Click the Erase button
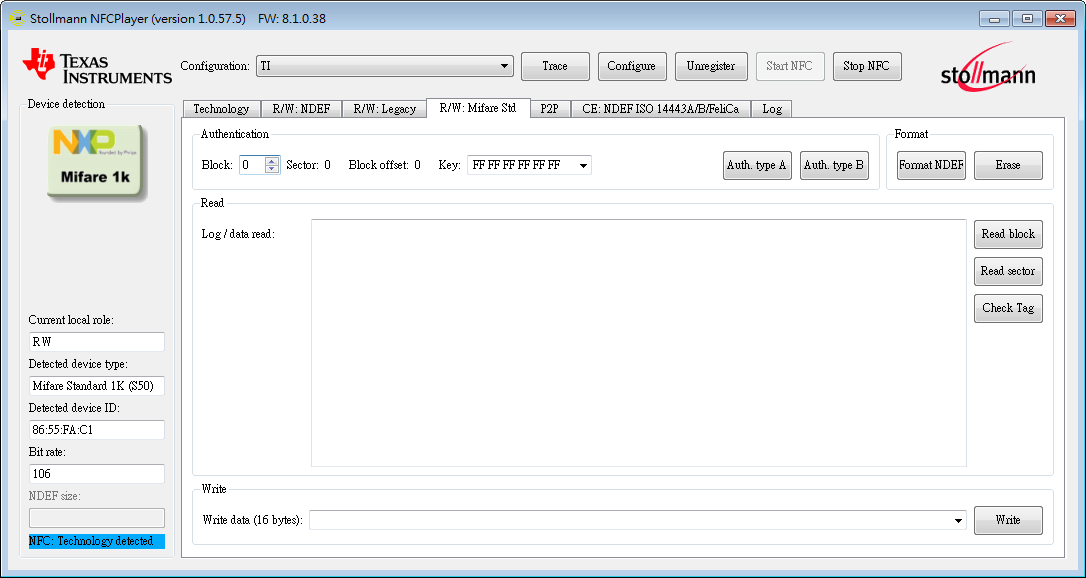Viewport: 1086px width, 578px height. coord(1008,165)
